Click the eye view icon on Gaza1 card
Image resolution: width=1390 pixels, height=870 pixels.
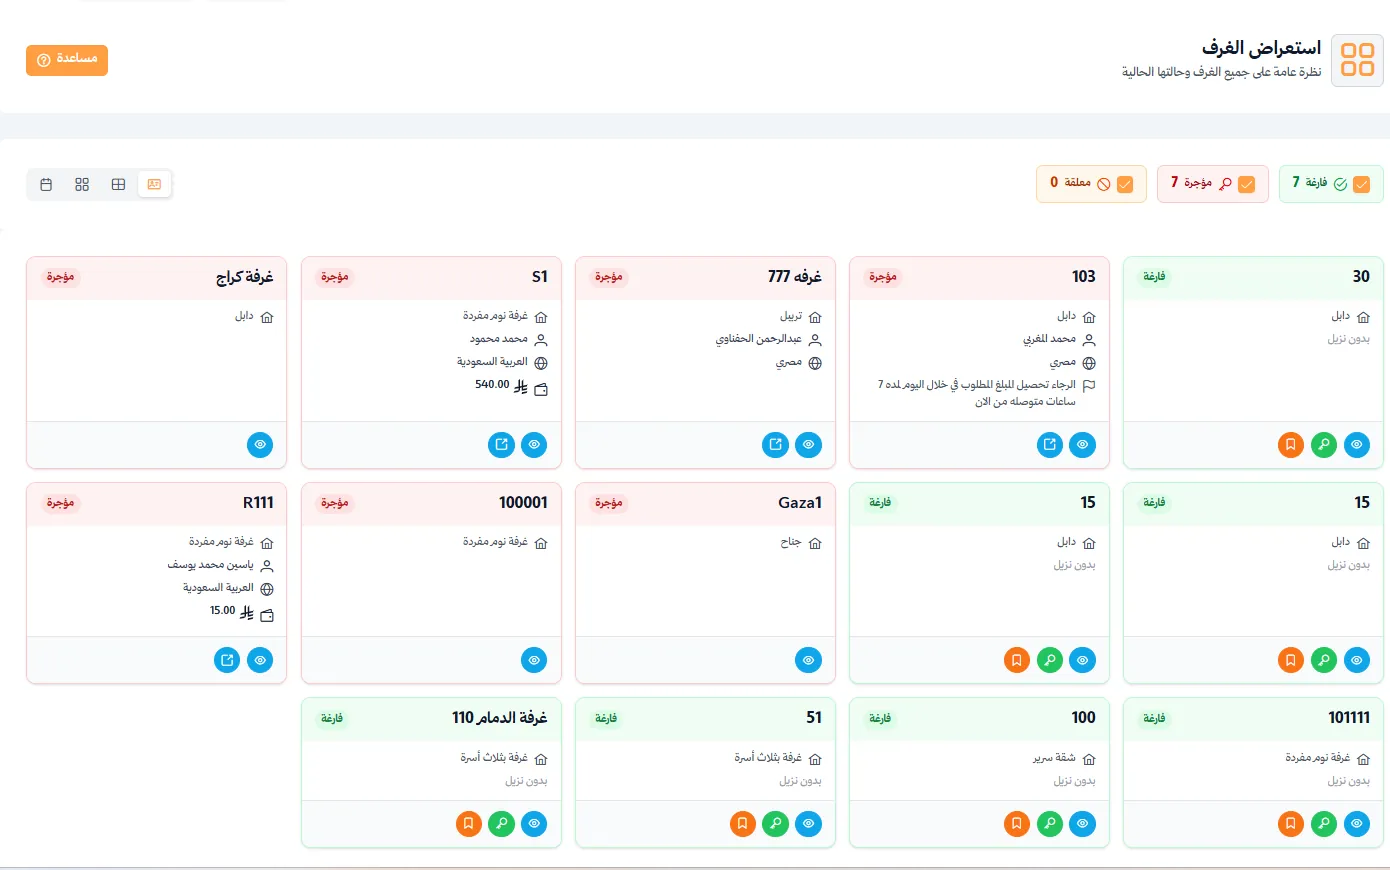[x=808, y=660]
